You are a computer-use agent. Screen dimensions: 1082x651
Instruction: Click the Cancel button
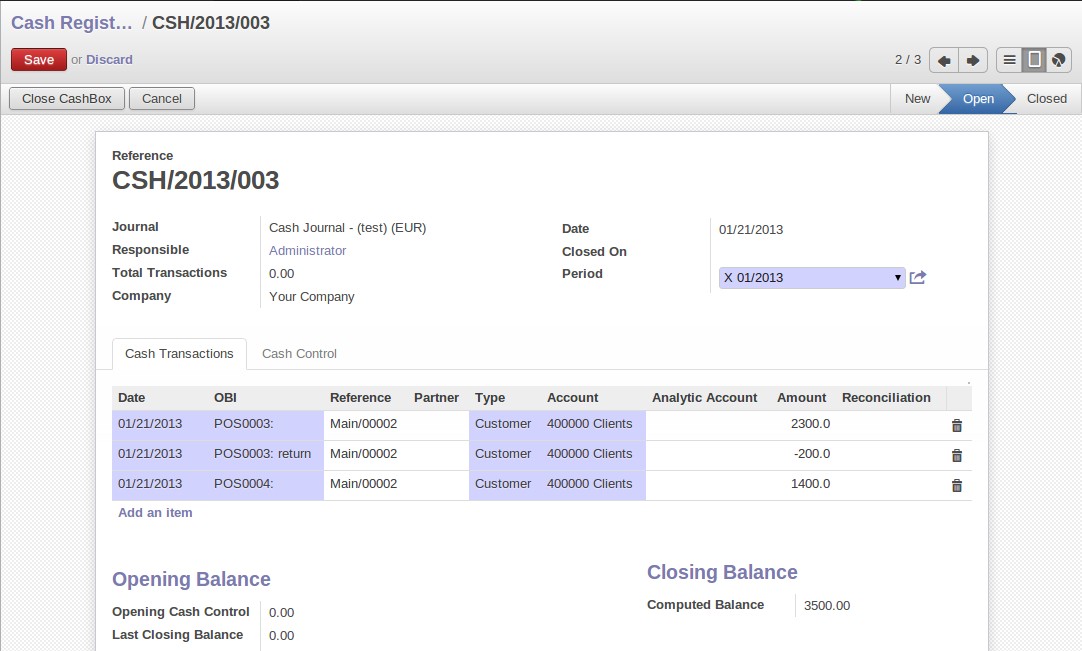(x=162, y=99)
